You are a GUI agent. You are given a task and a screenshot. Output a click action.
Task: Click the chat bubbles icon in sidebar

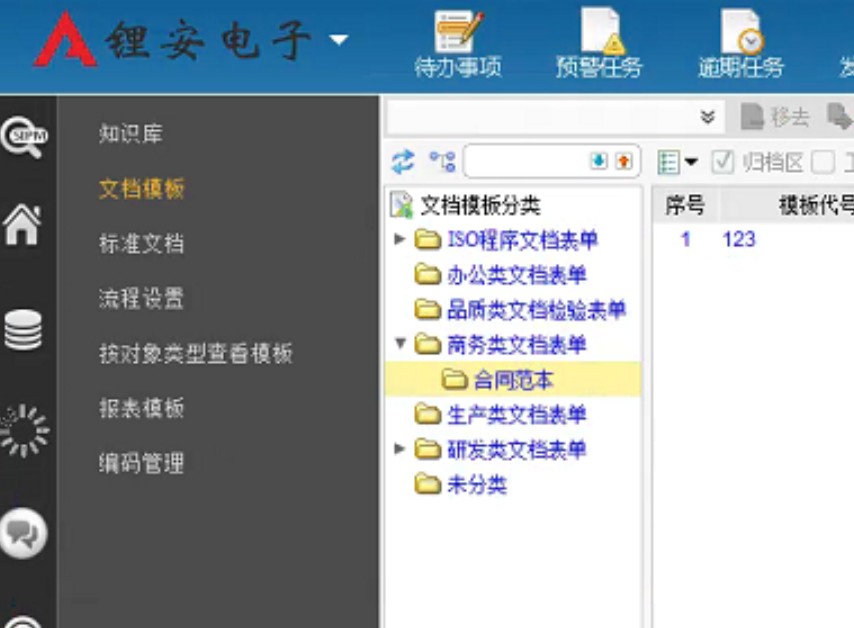click(22, 532)
